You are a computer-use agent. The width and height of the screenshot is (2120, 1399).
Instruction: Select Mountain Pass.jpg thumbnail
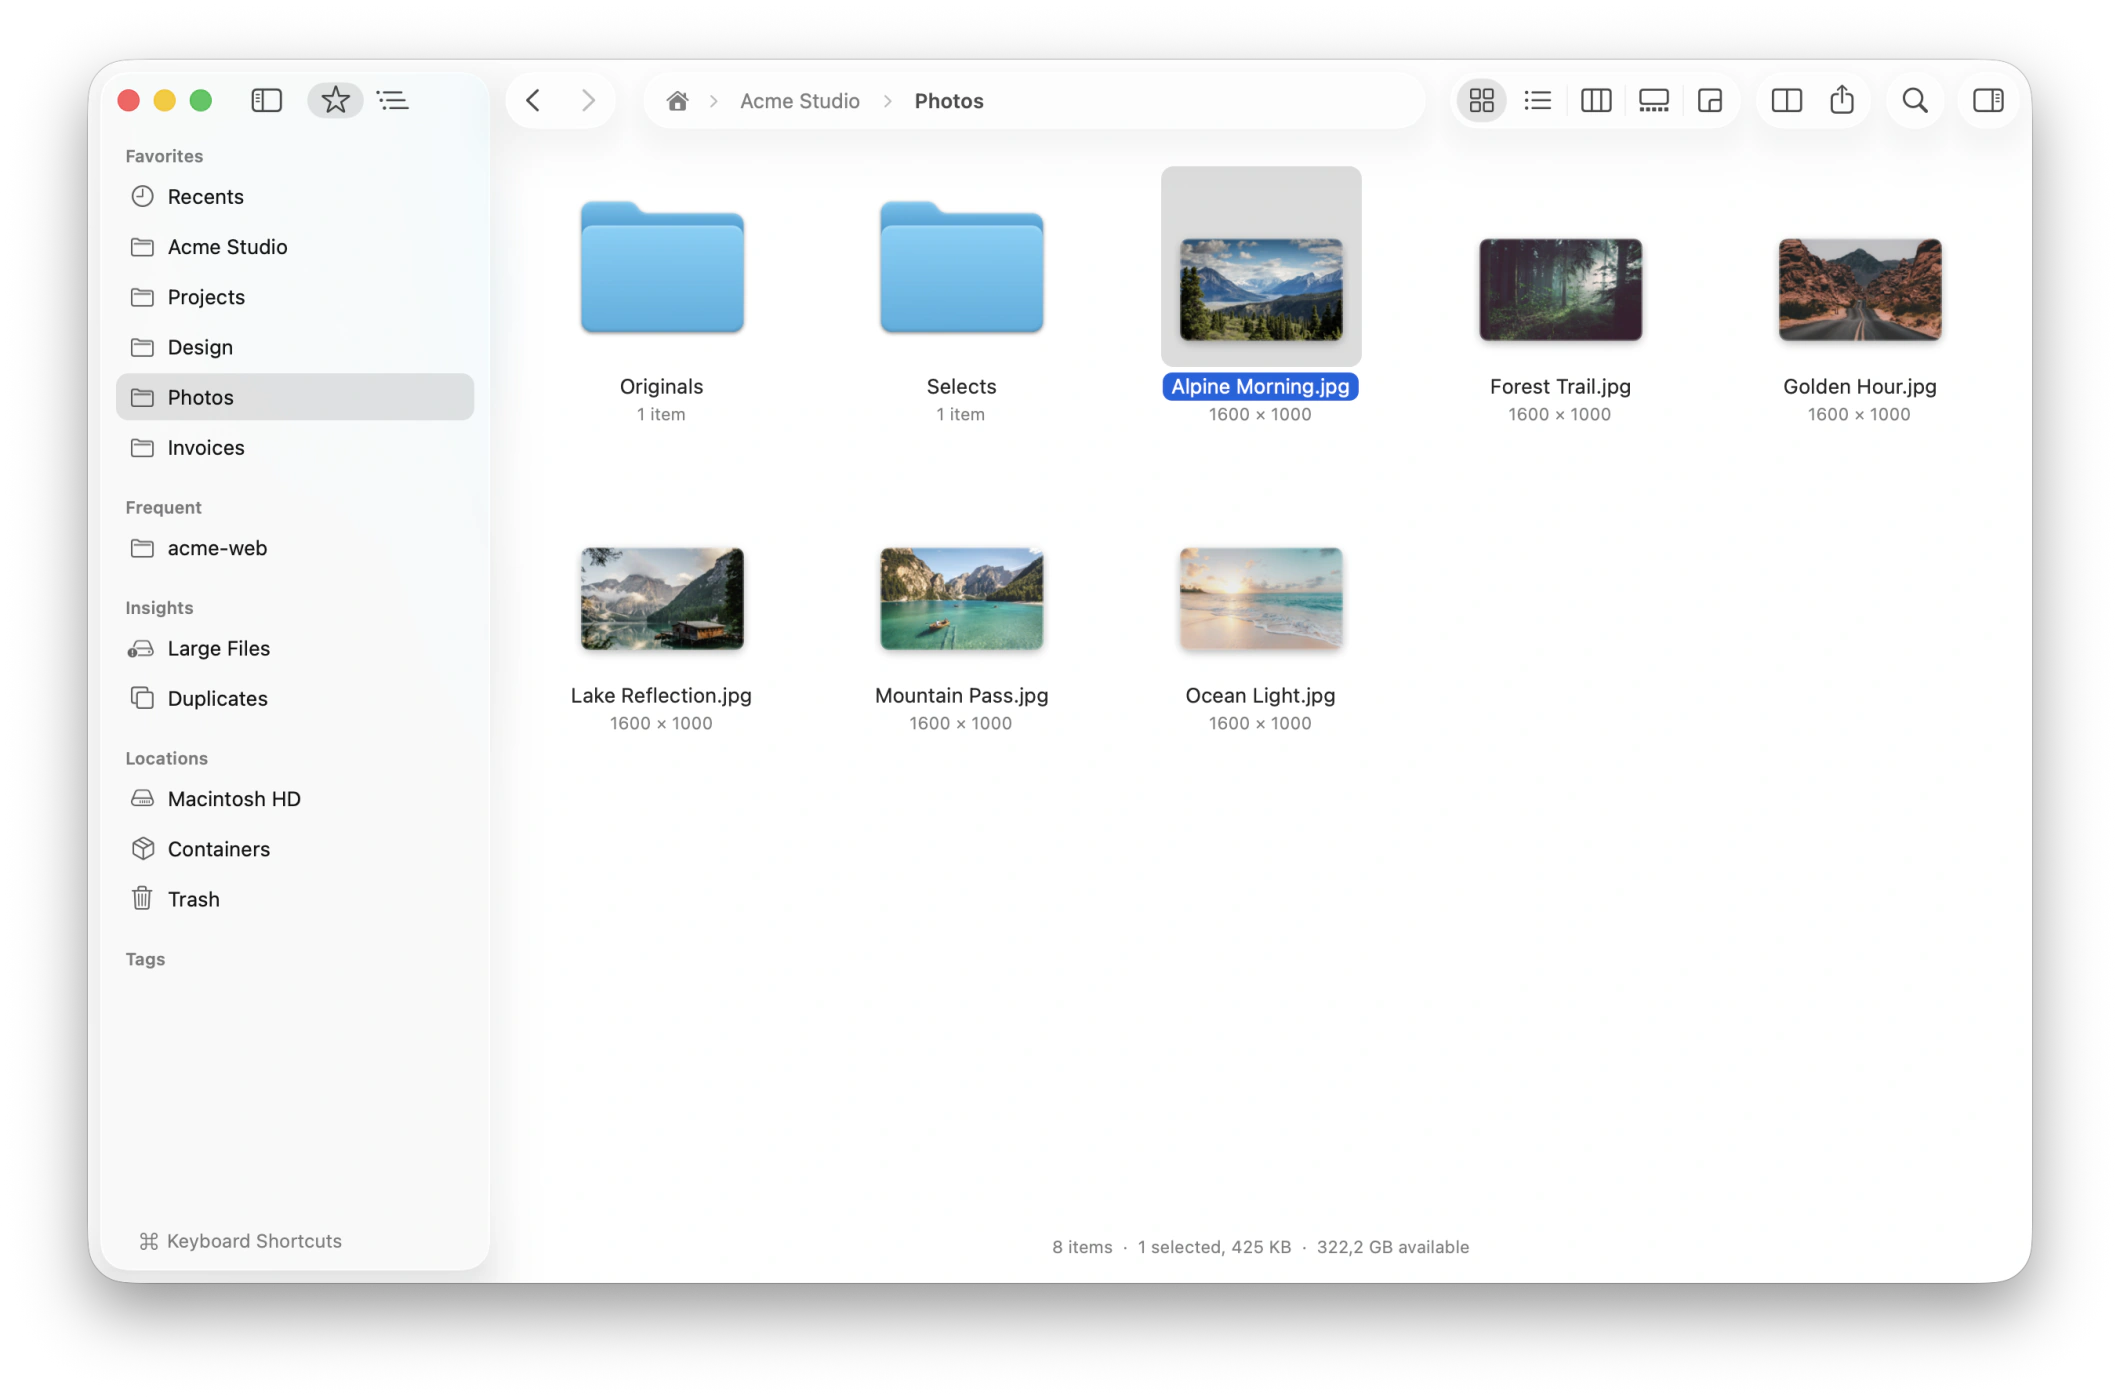click(961, 598)
